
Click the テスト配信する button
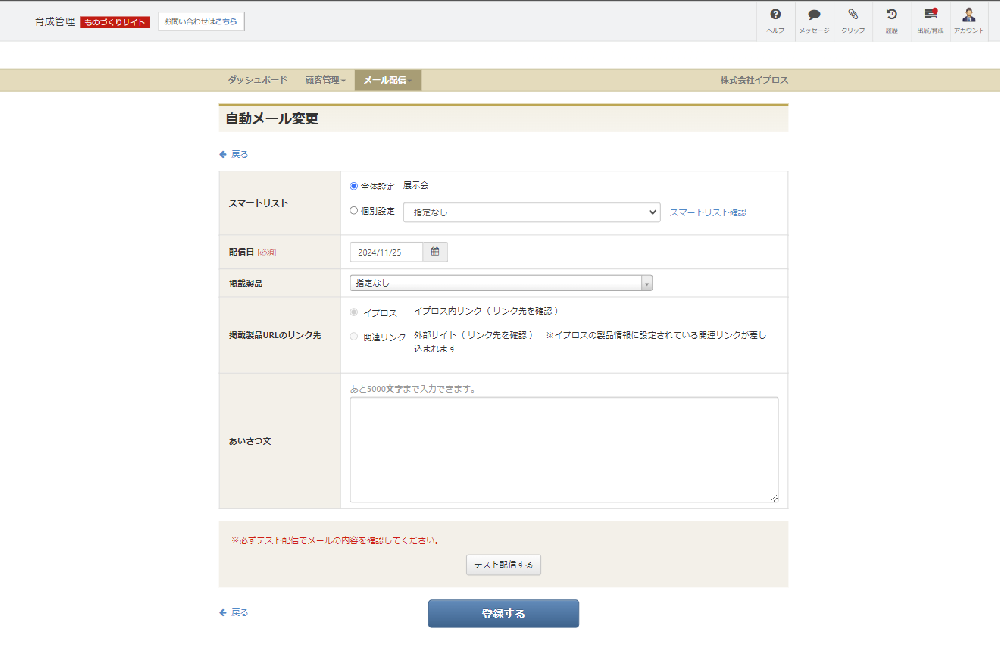[503, 565]
